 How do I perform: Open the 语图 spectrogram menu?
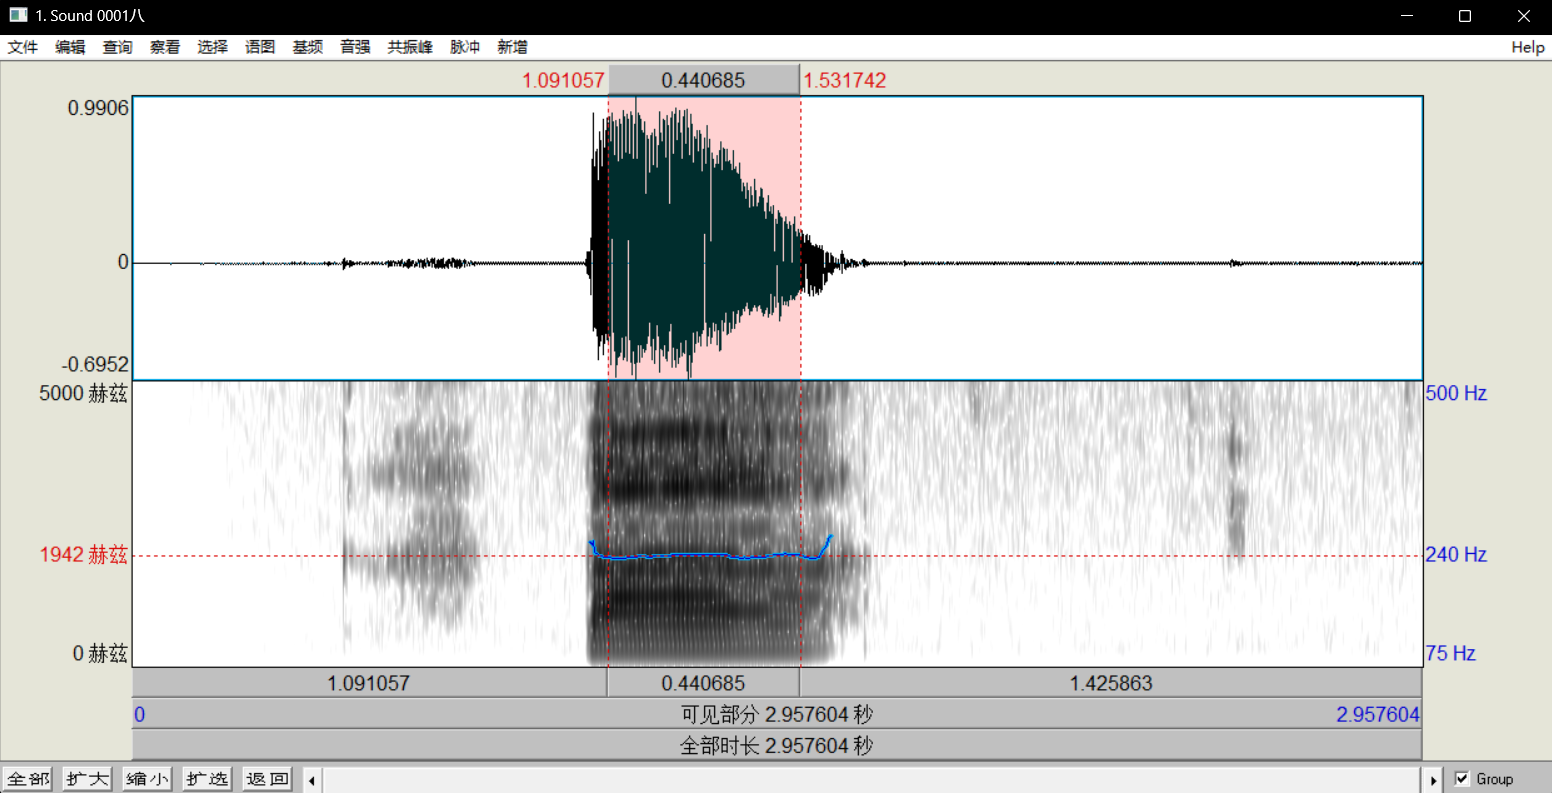[x=260, y=47]
